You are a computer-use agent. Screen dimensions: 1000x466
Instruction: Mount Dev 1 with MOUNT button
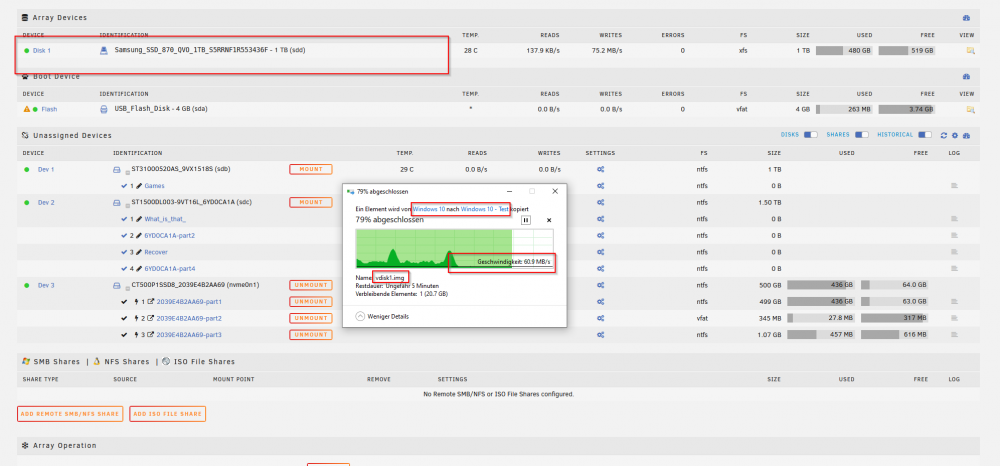click(311, 170)
